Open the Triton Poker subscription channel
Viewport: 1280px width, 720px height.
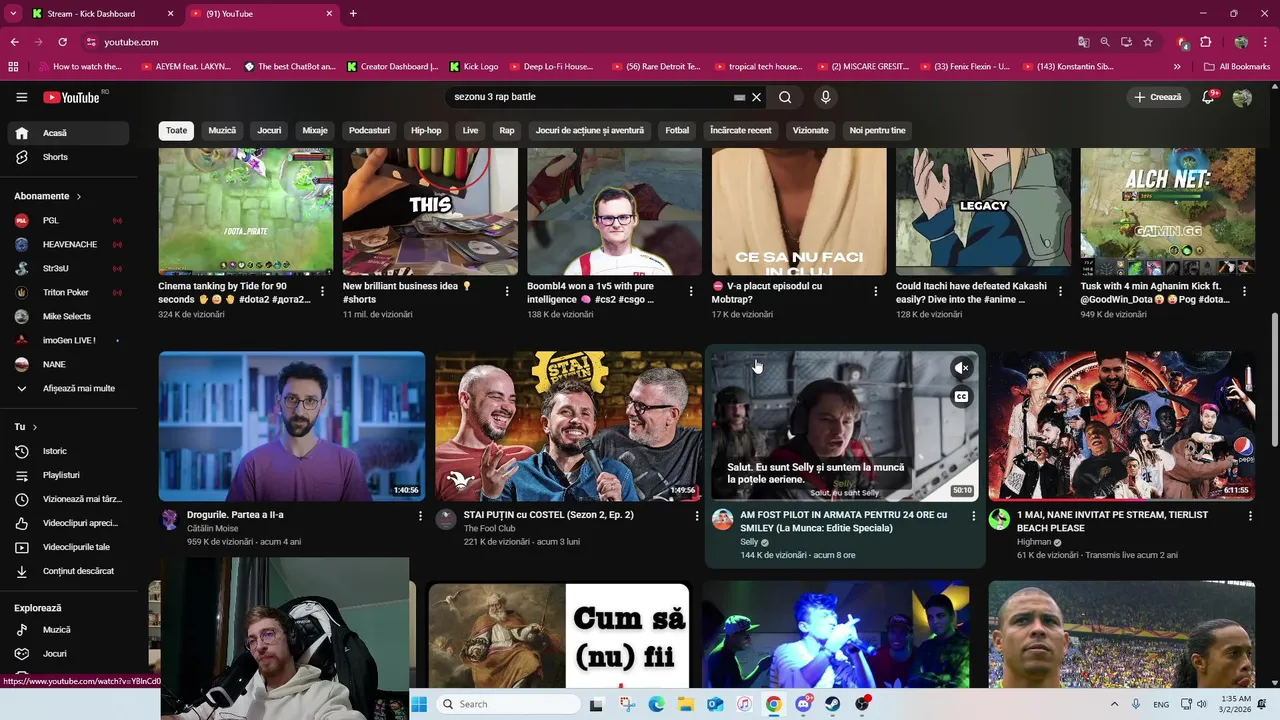point(68,292)
